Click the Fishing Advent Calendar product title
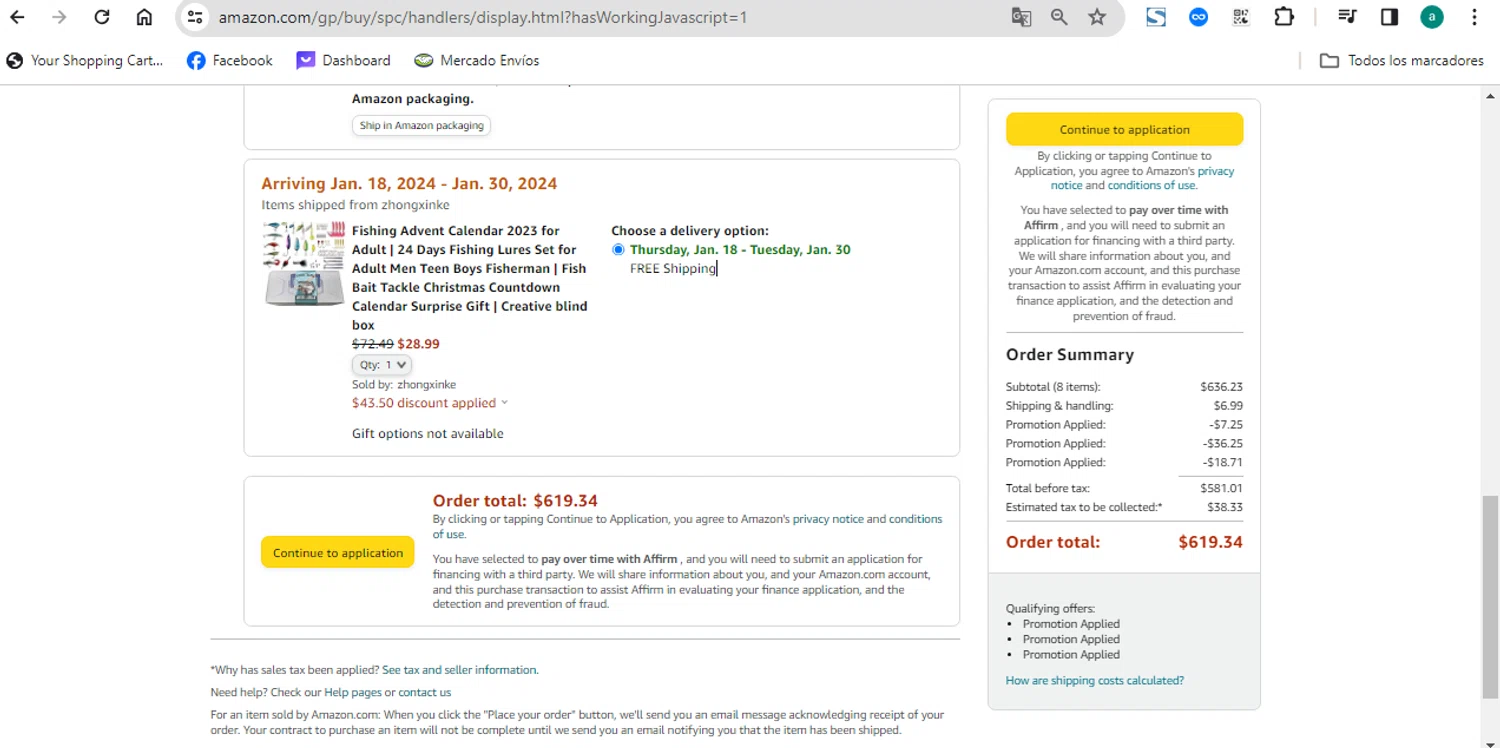1500x748 pixels. point(469,278)
